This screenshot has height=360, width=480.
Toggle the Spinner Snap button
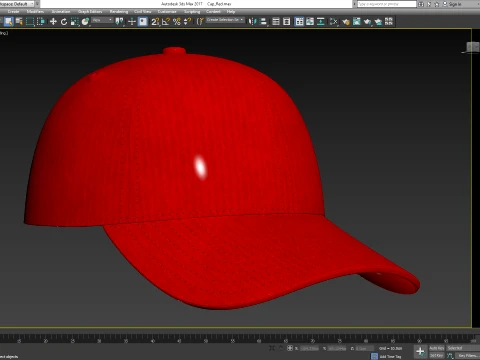(x=188, y=22)
